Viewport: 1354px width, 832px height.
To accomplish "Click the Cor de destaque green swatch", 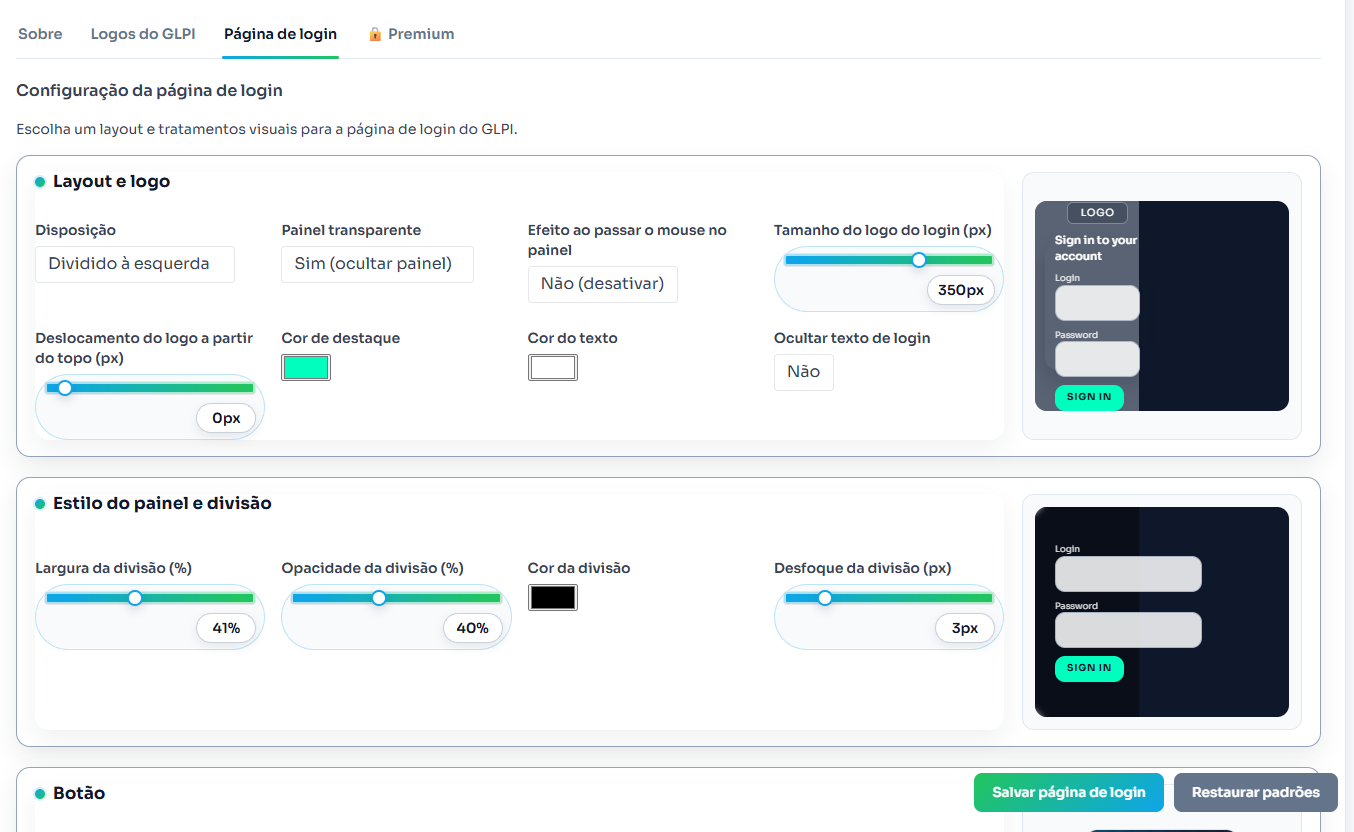I will click(x=306, y=368).
